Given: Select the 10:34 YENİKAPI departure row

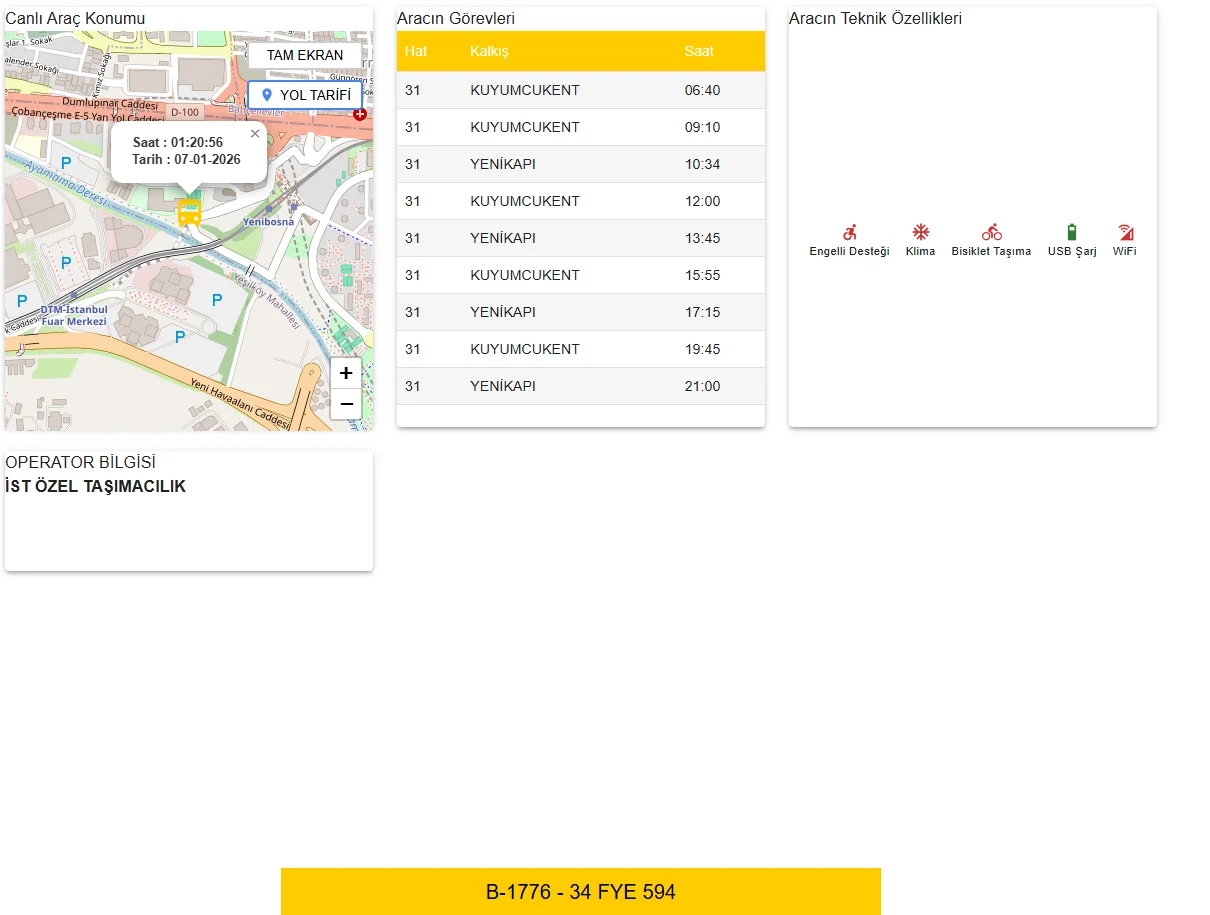Looking at the screenshot, I should (580, 164).
